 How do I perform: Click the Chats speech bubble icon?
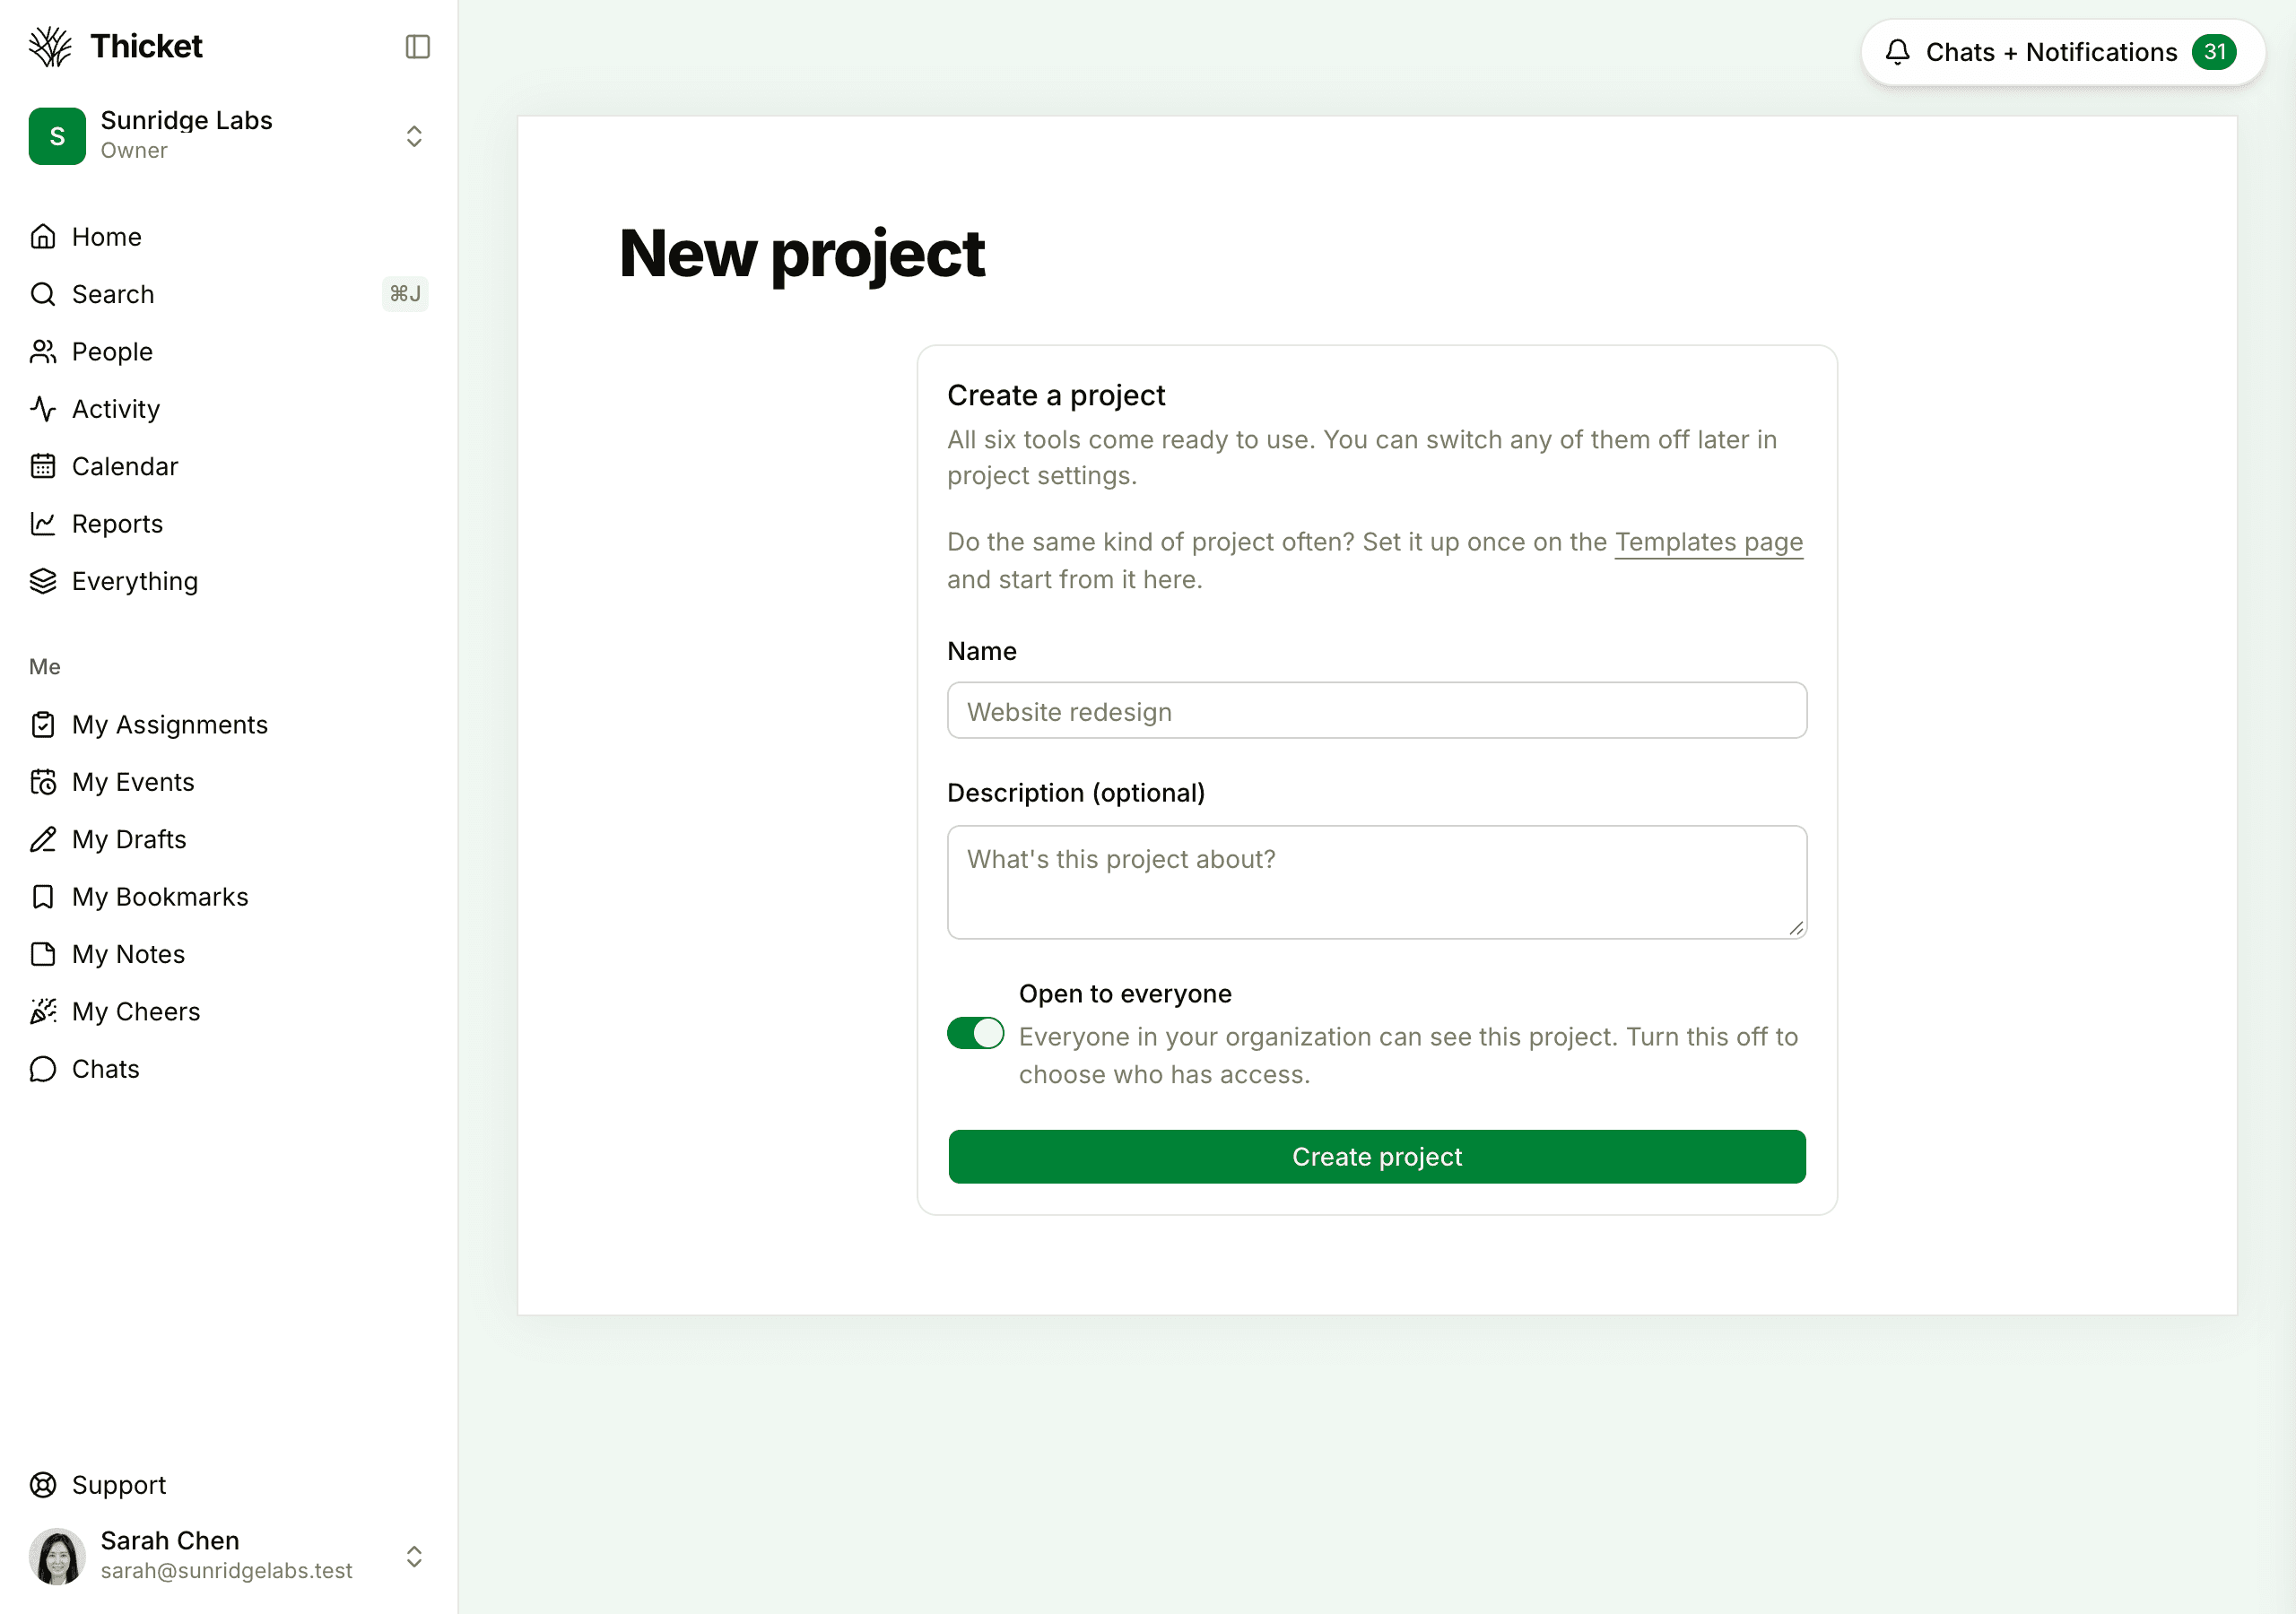43,1069
